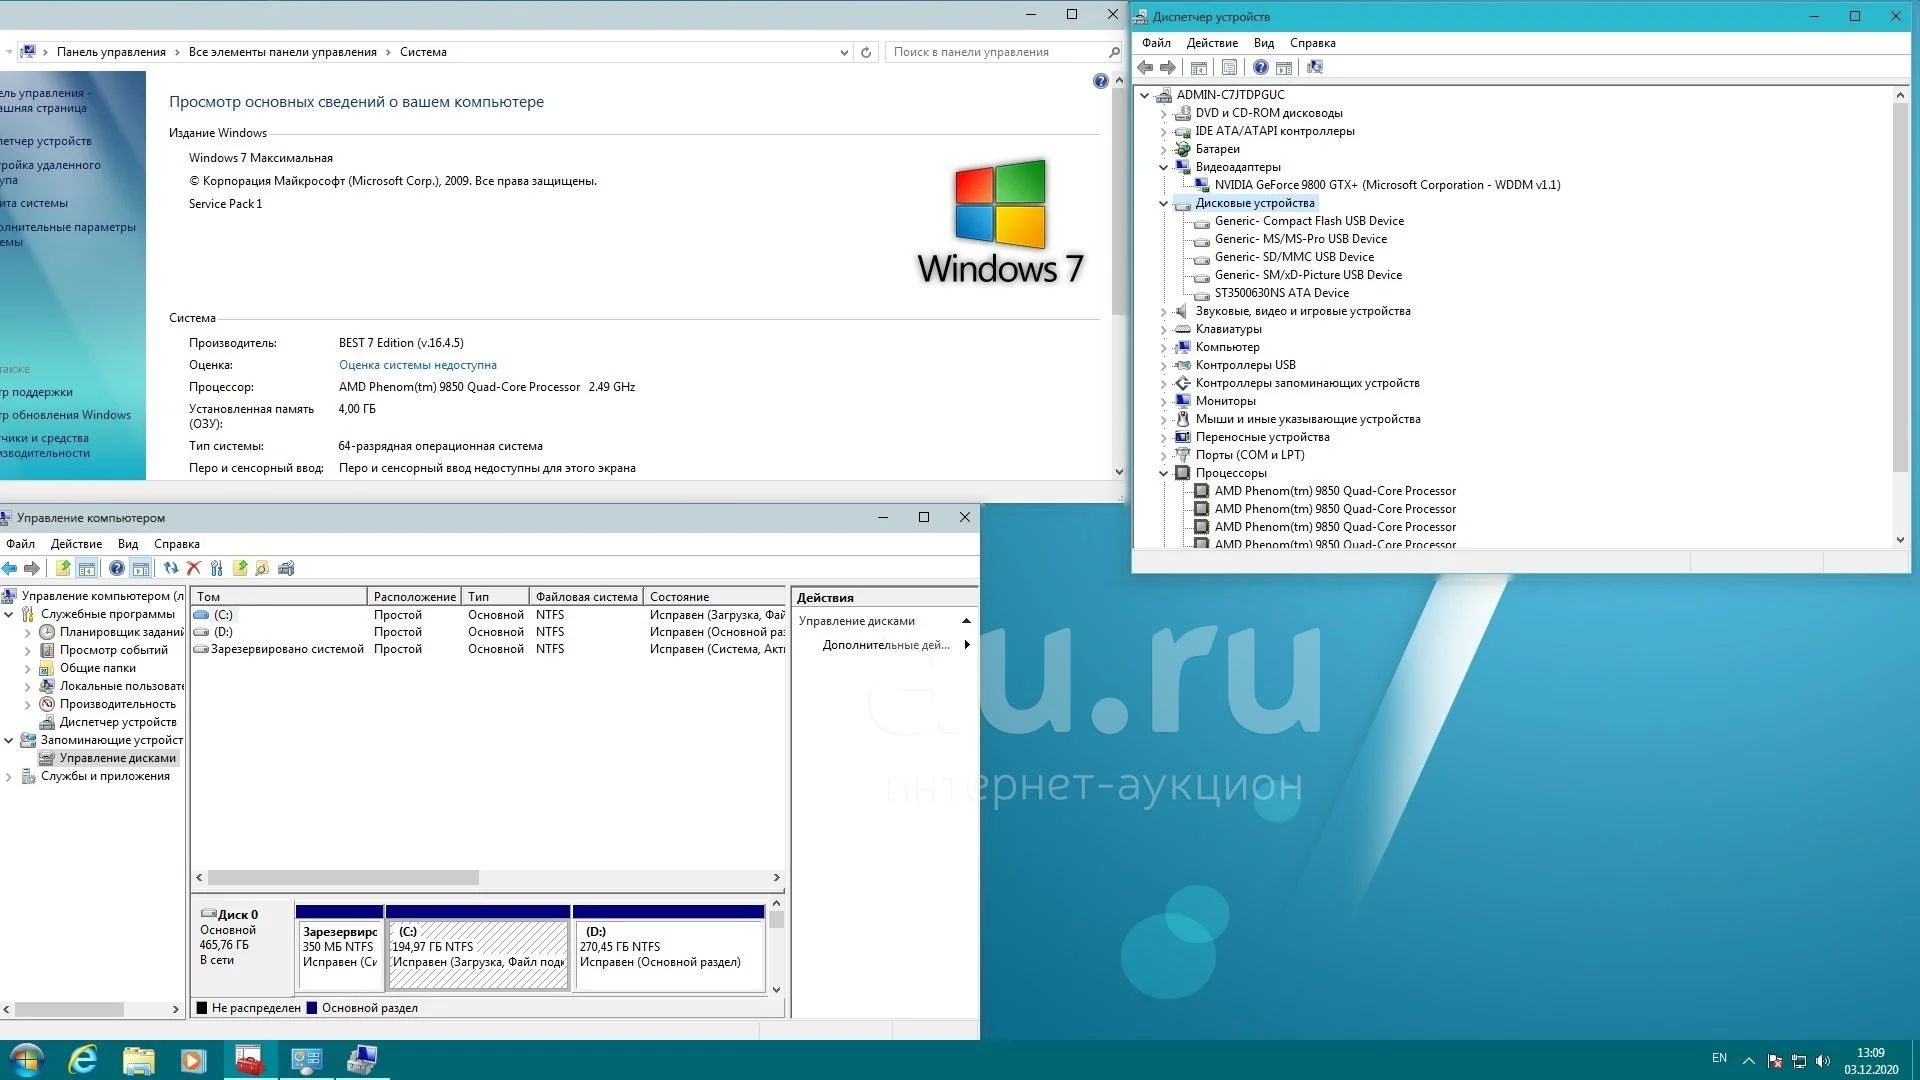Click Оценка системы недоступна link
The image size is (1920, 1080).
click(417, 365)
